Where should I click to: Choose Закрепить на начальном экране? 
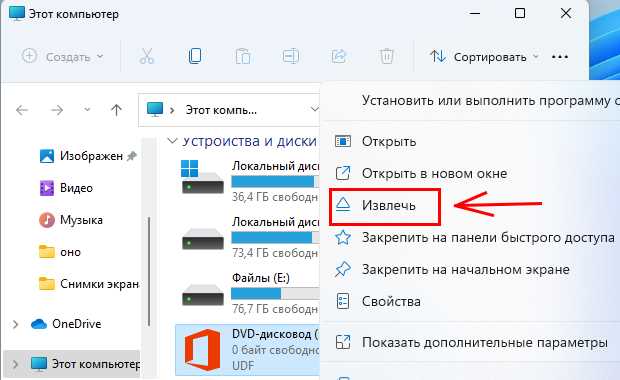click(x=465, y=270)
